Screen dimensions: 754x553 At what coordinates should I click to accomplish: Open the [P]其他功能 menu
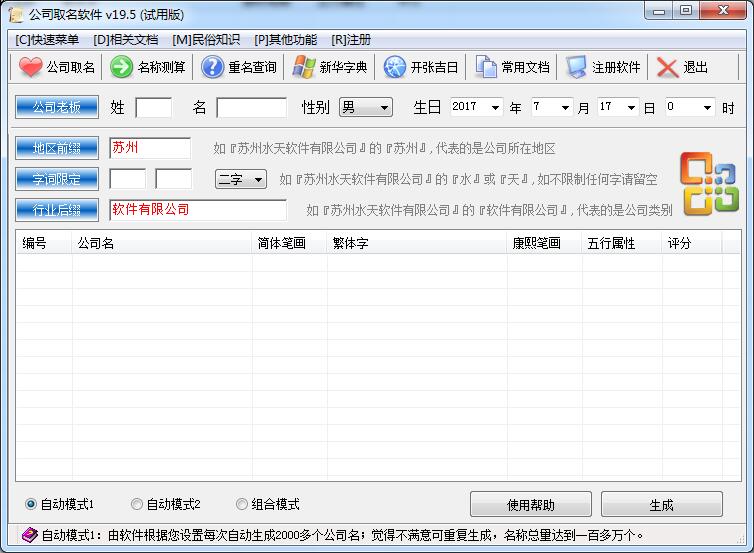[x=286, y=39]
